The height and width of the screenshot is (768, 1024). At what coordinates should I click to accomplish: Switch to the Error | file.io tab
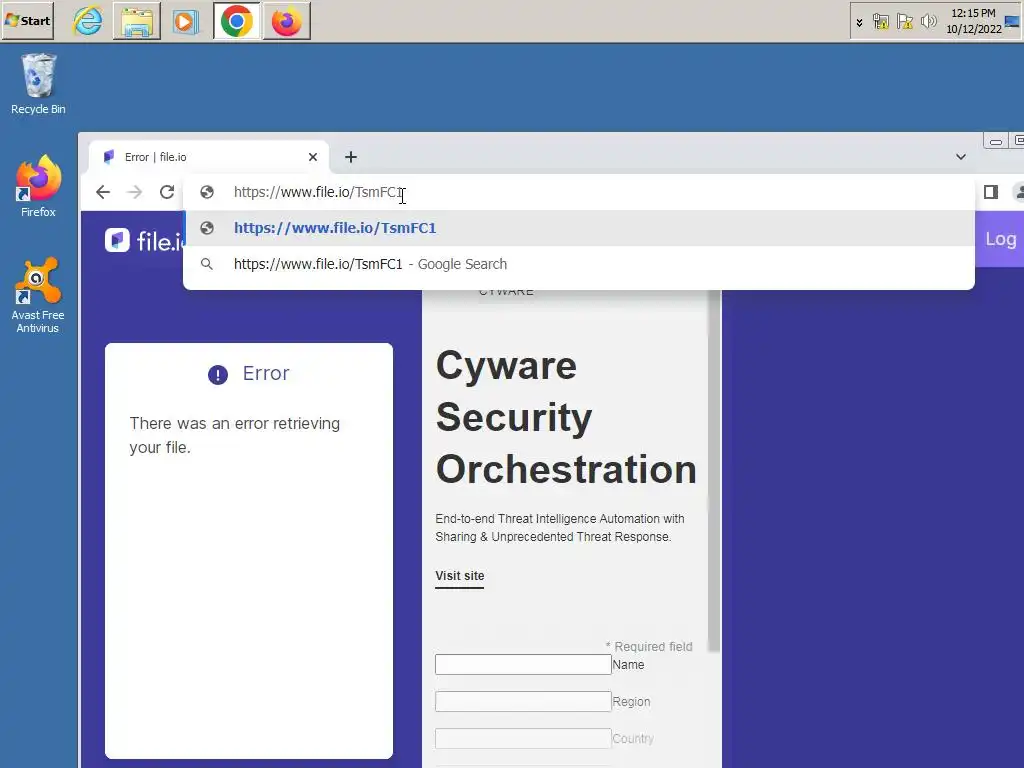click(x=208, y=157)
